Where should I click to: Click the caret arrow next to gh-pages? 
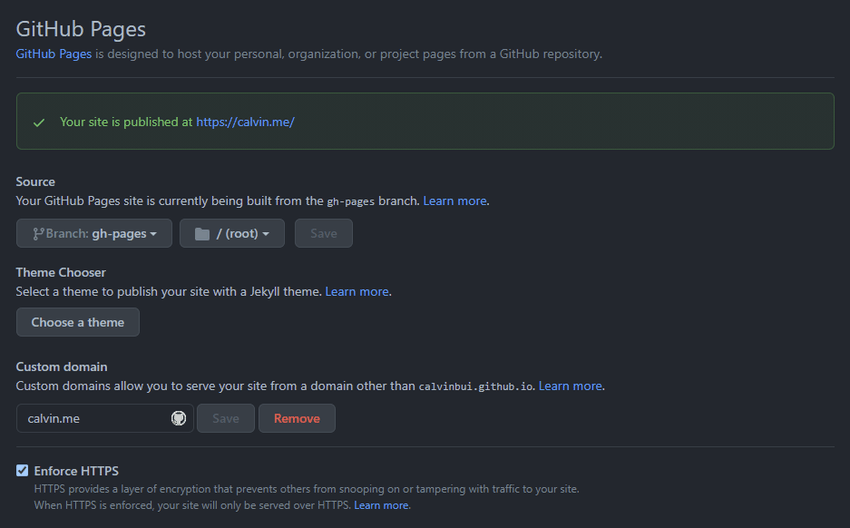153,234
